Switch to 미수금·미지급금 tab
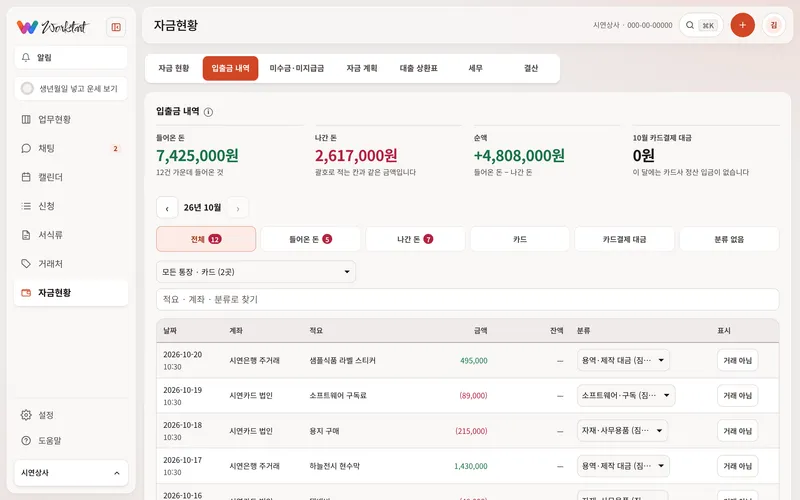The height and width of the screenshot is (500, 800). [x=297, y=68]
